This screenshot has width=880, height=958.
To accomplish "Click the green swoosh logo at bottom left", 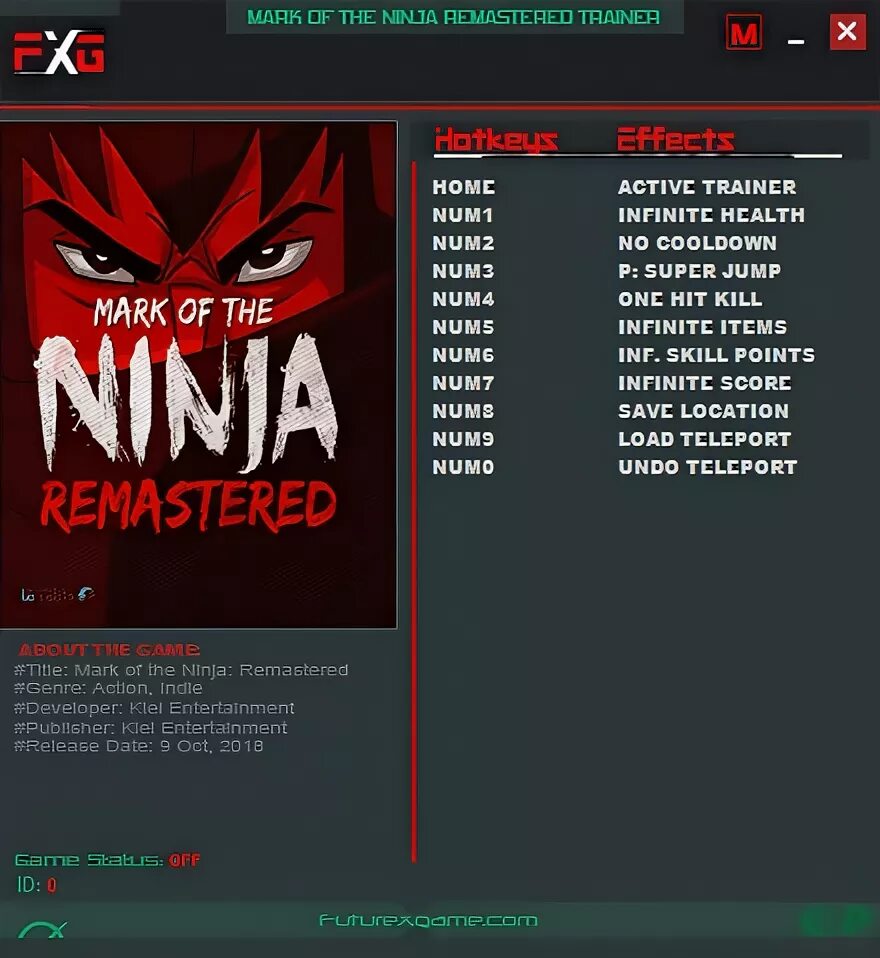I will tap(42, 929).
